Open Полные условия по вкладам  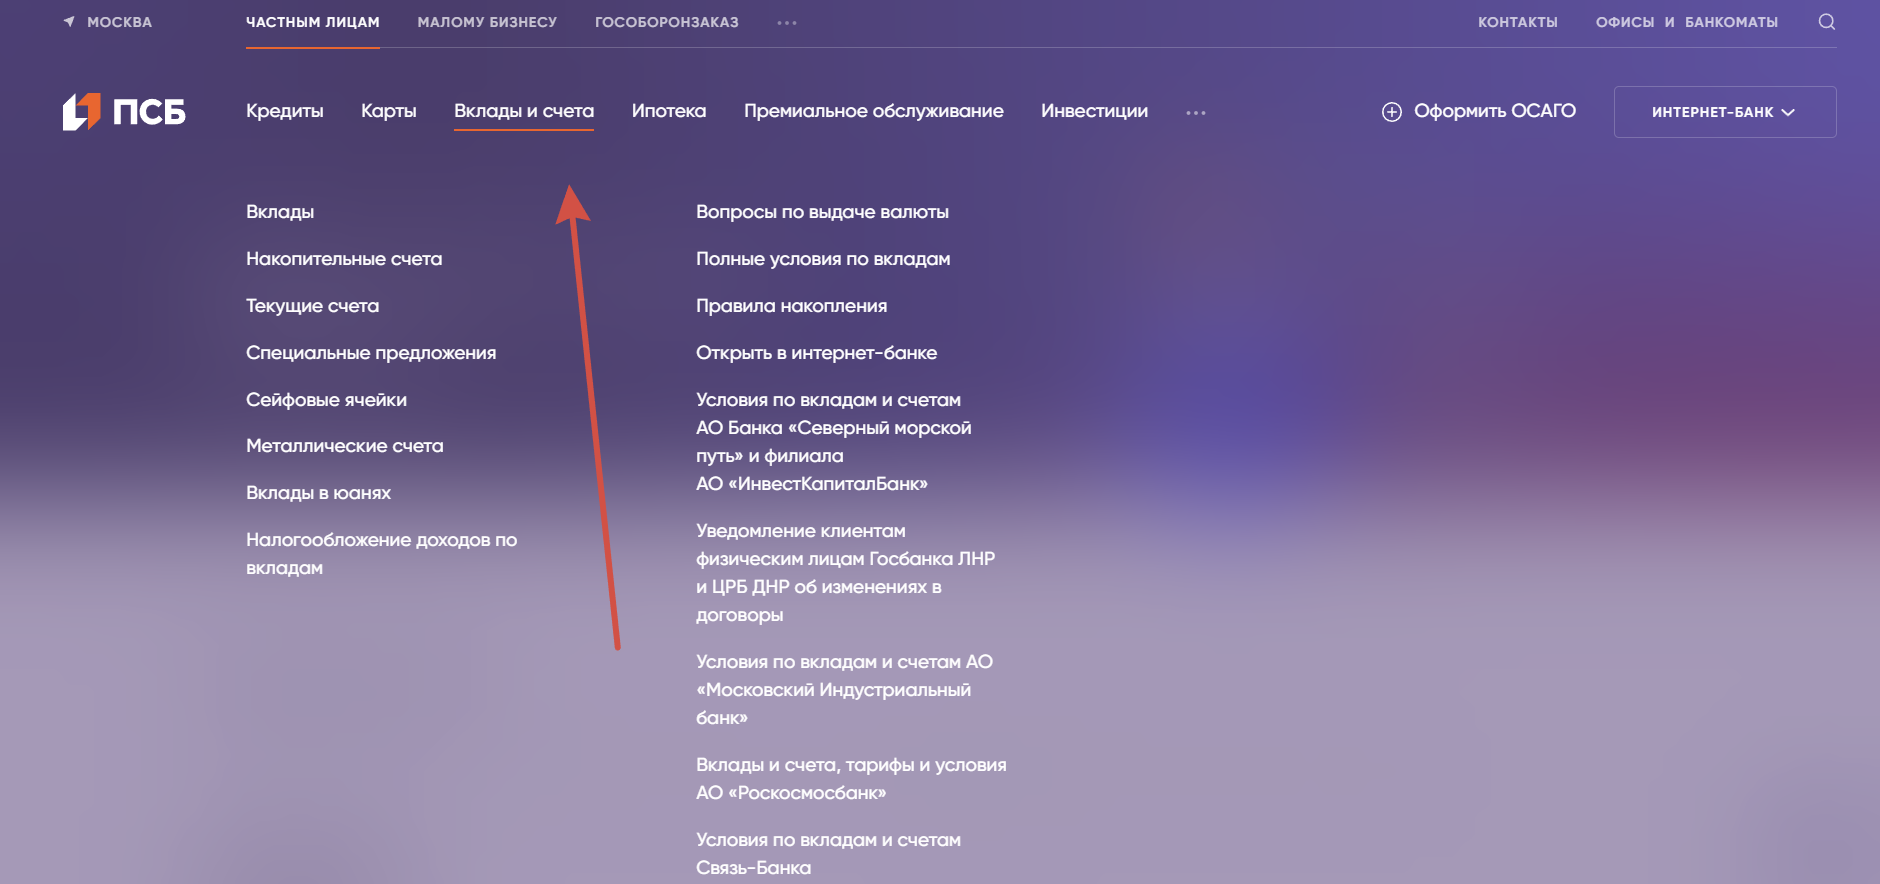[x=823, y=259]
